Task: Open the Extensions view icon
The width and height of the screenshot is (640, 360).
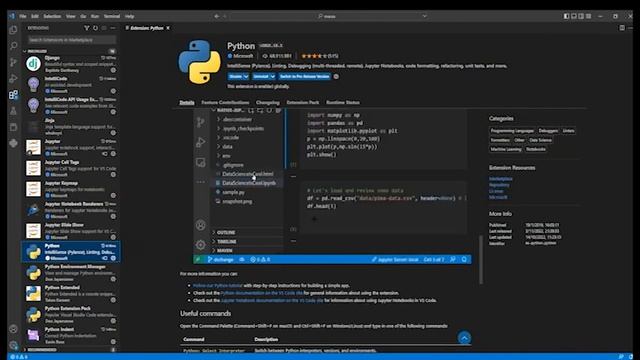Action: point(13,95)
